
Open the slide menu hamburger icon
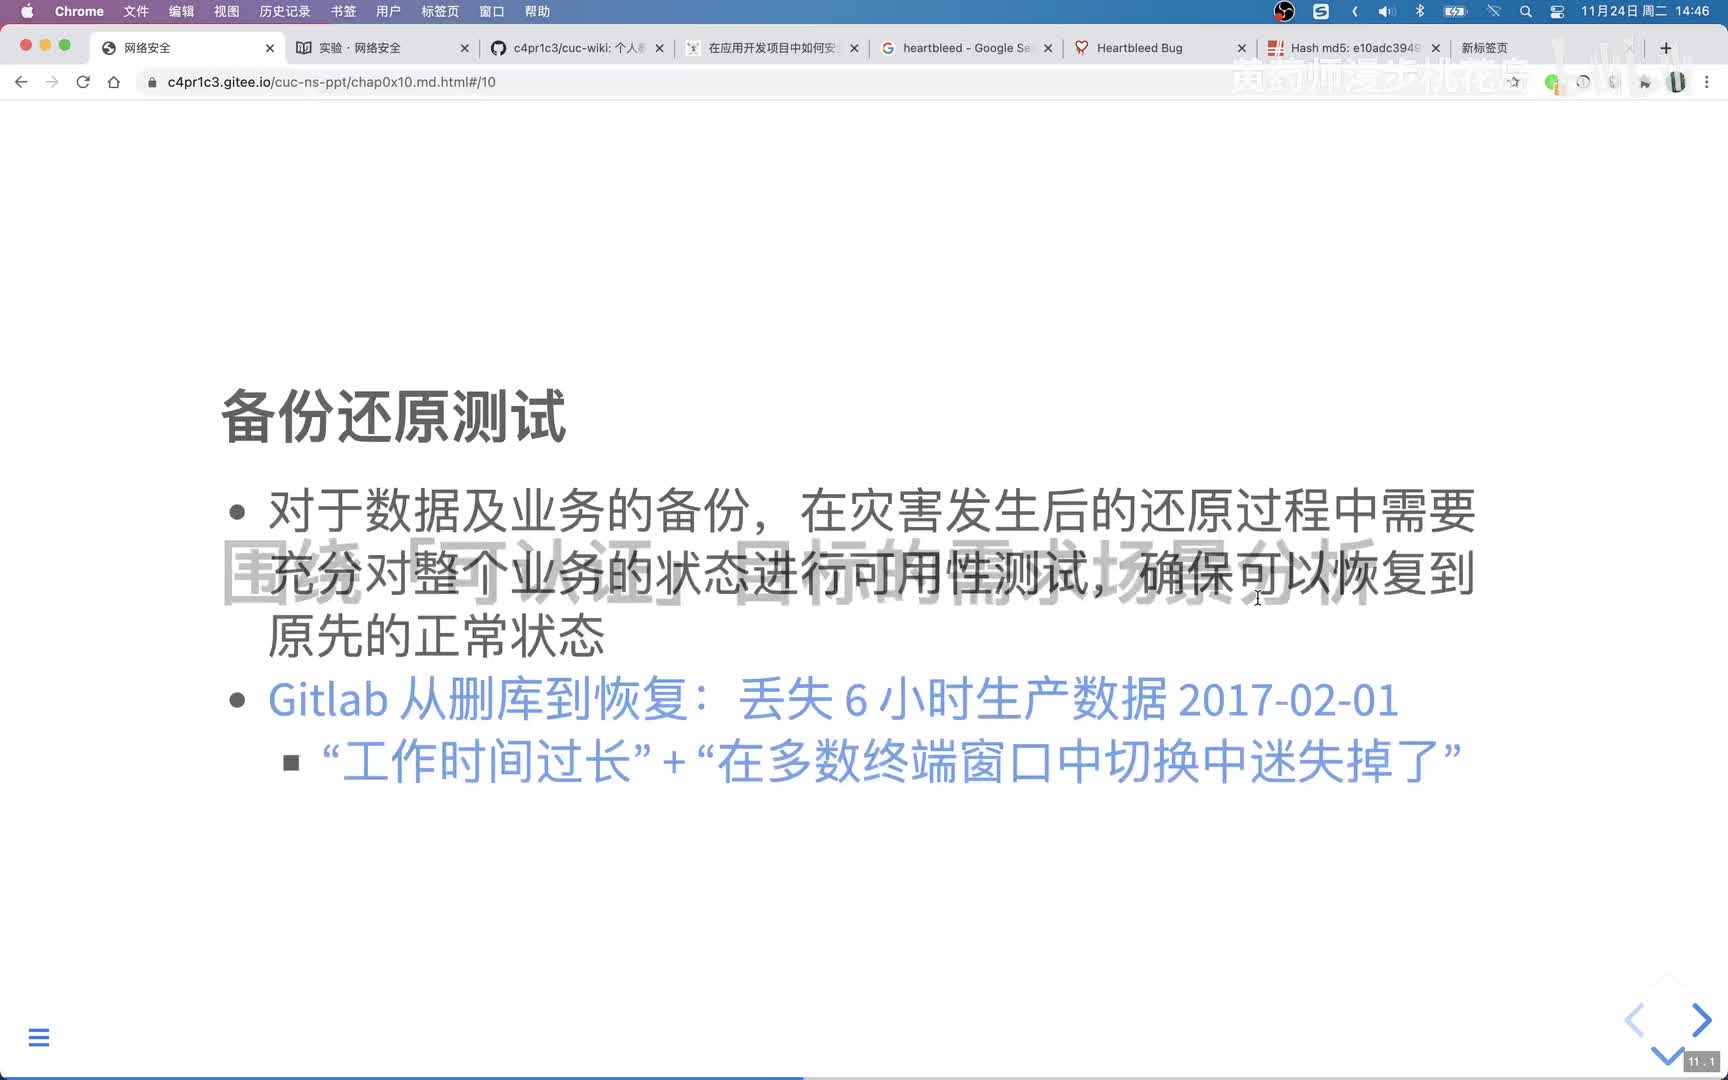pos(39,1037)
